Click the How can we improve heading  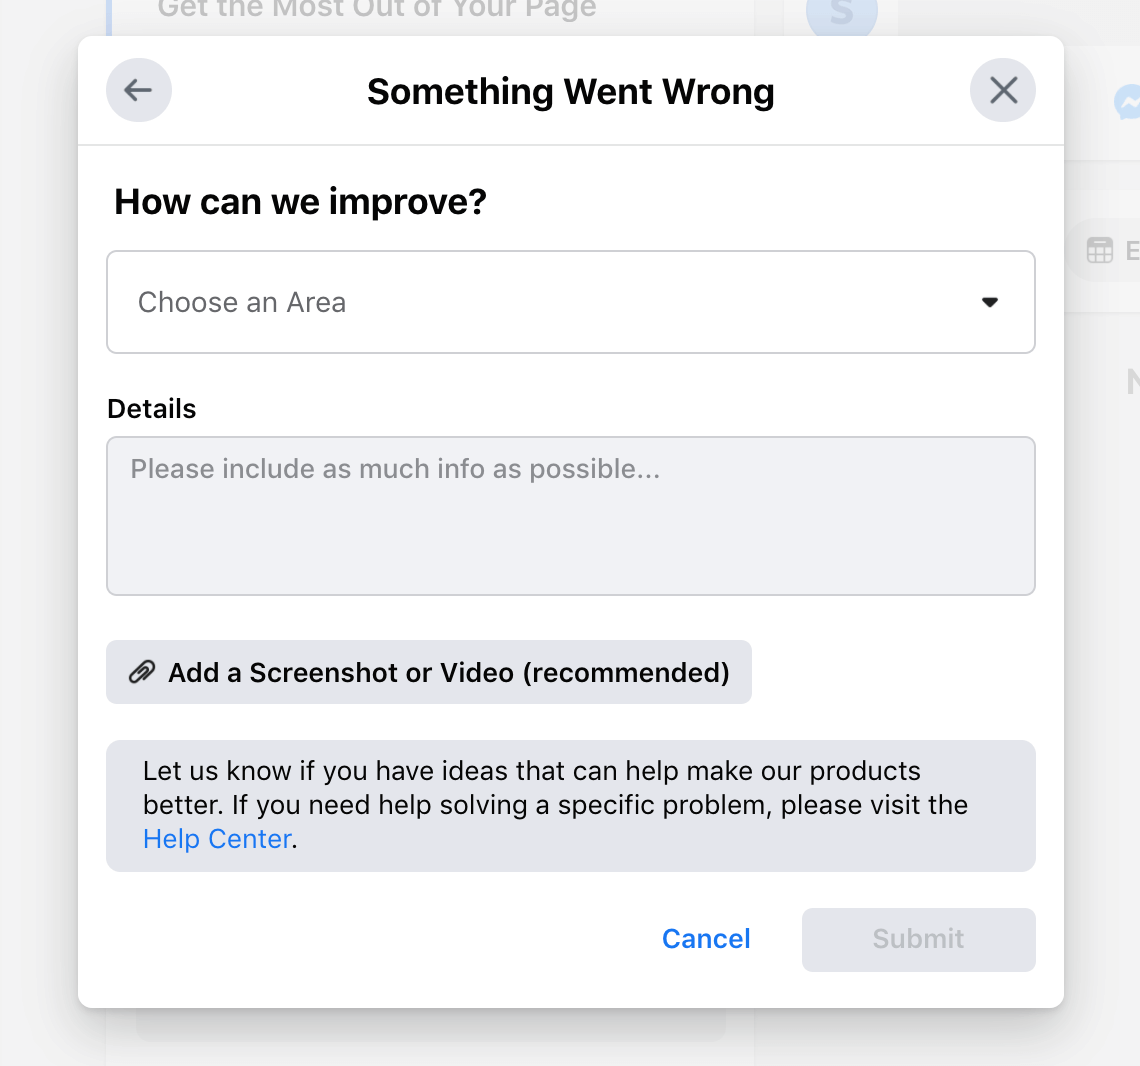(x=299, y=201)
